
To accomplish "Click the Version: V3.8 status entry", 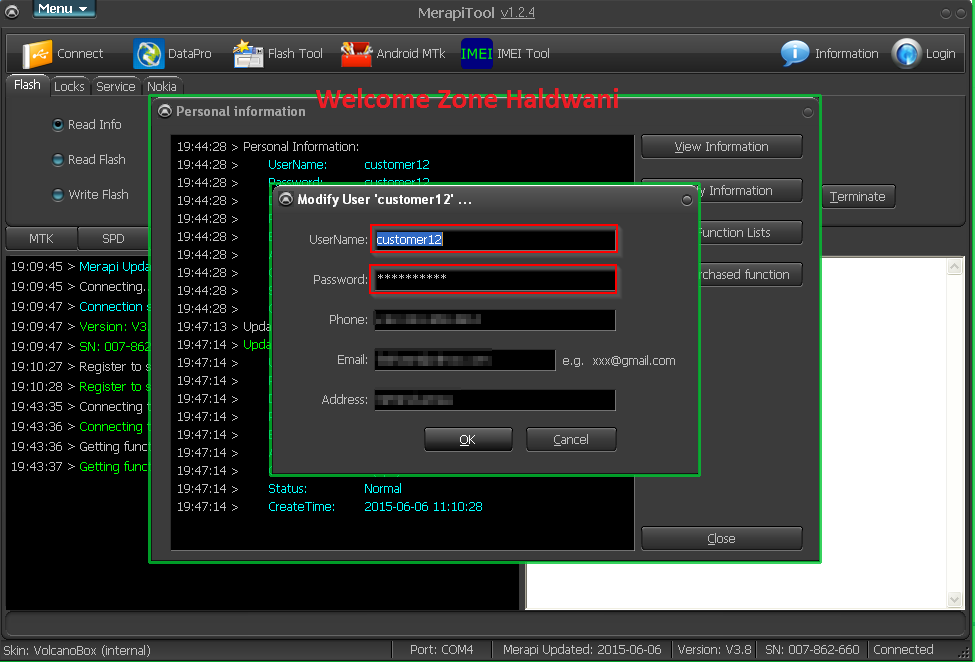I will [x=714, y=650].
